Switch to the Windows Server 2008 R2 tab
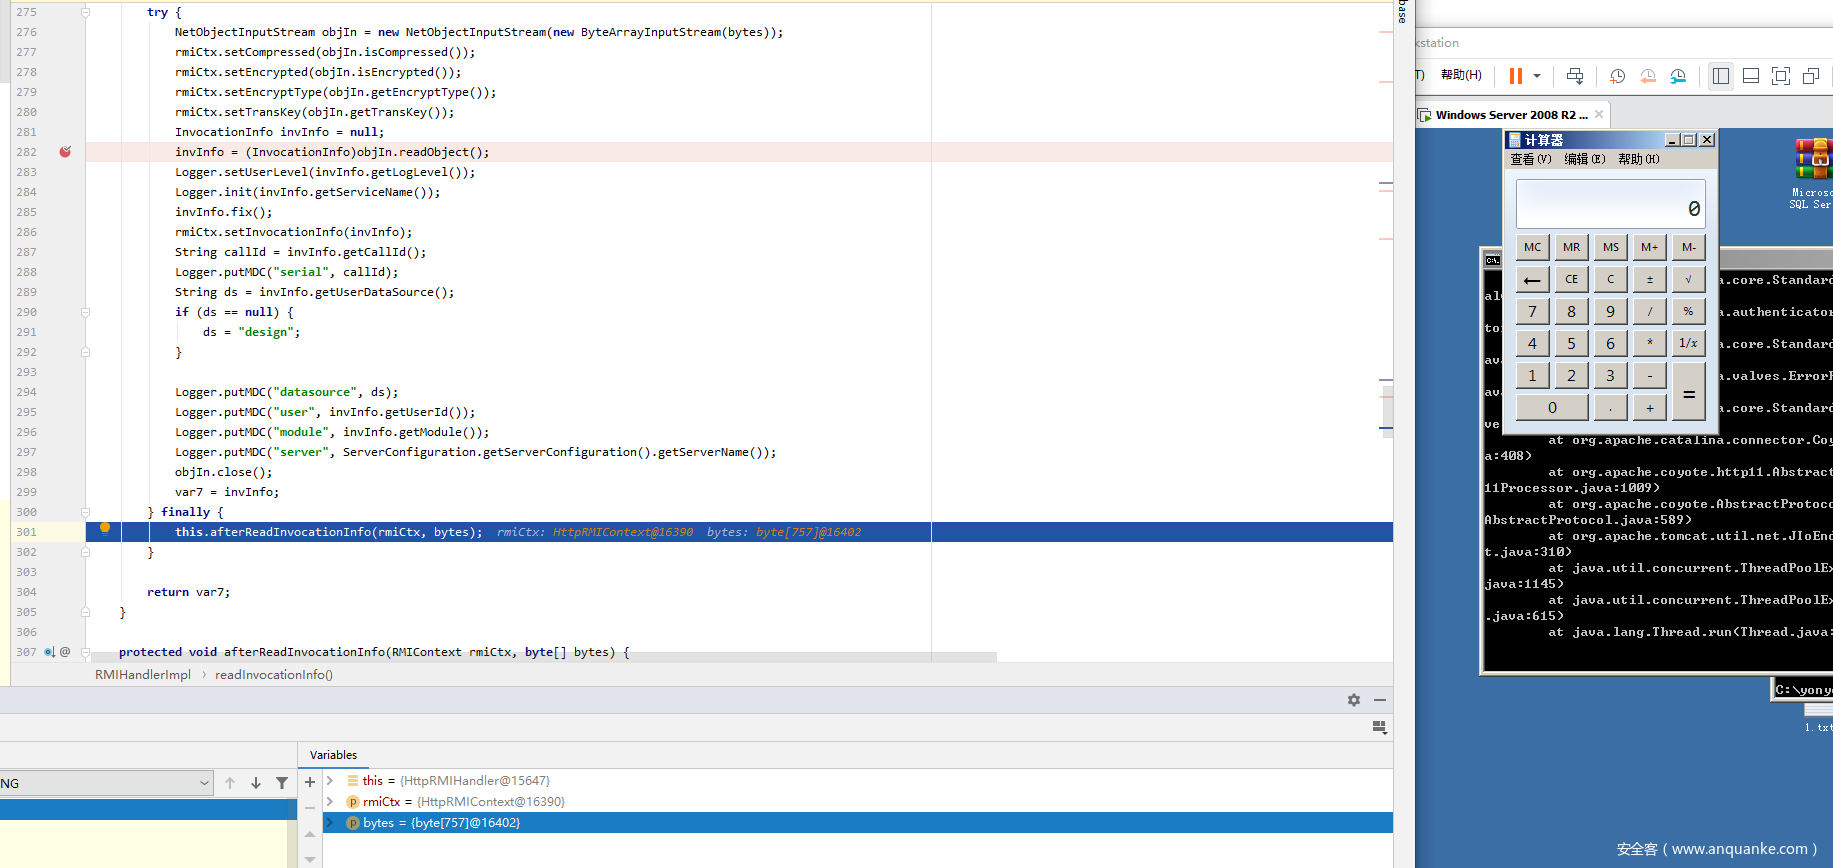The image size is (1833, 868). (1510, 115)
